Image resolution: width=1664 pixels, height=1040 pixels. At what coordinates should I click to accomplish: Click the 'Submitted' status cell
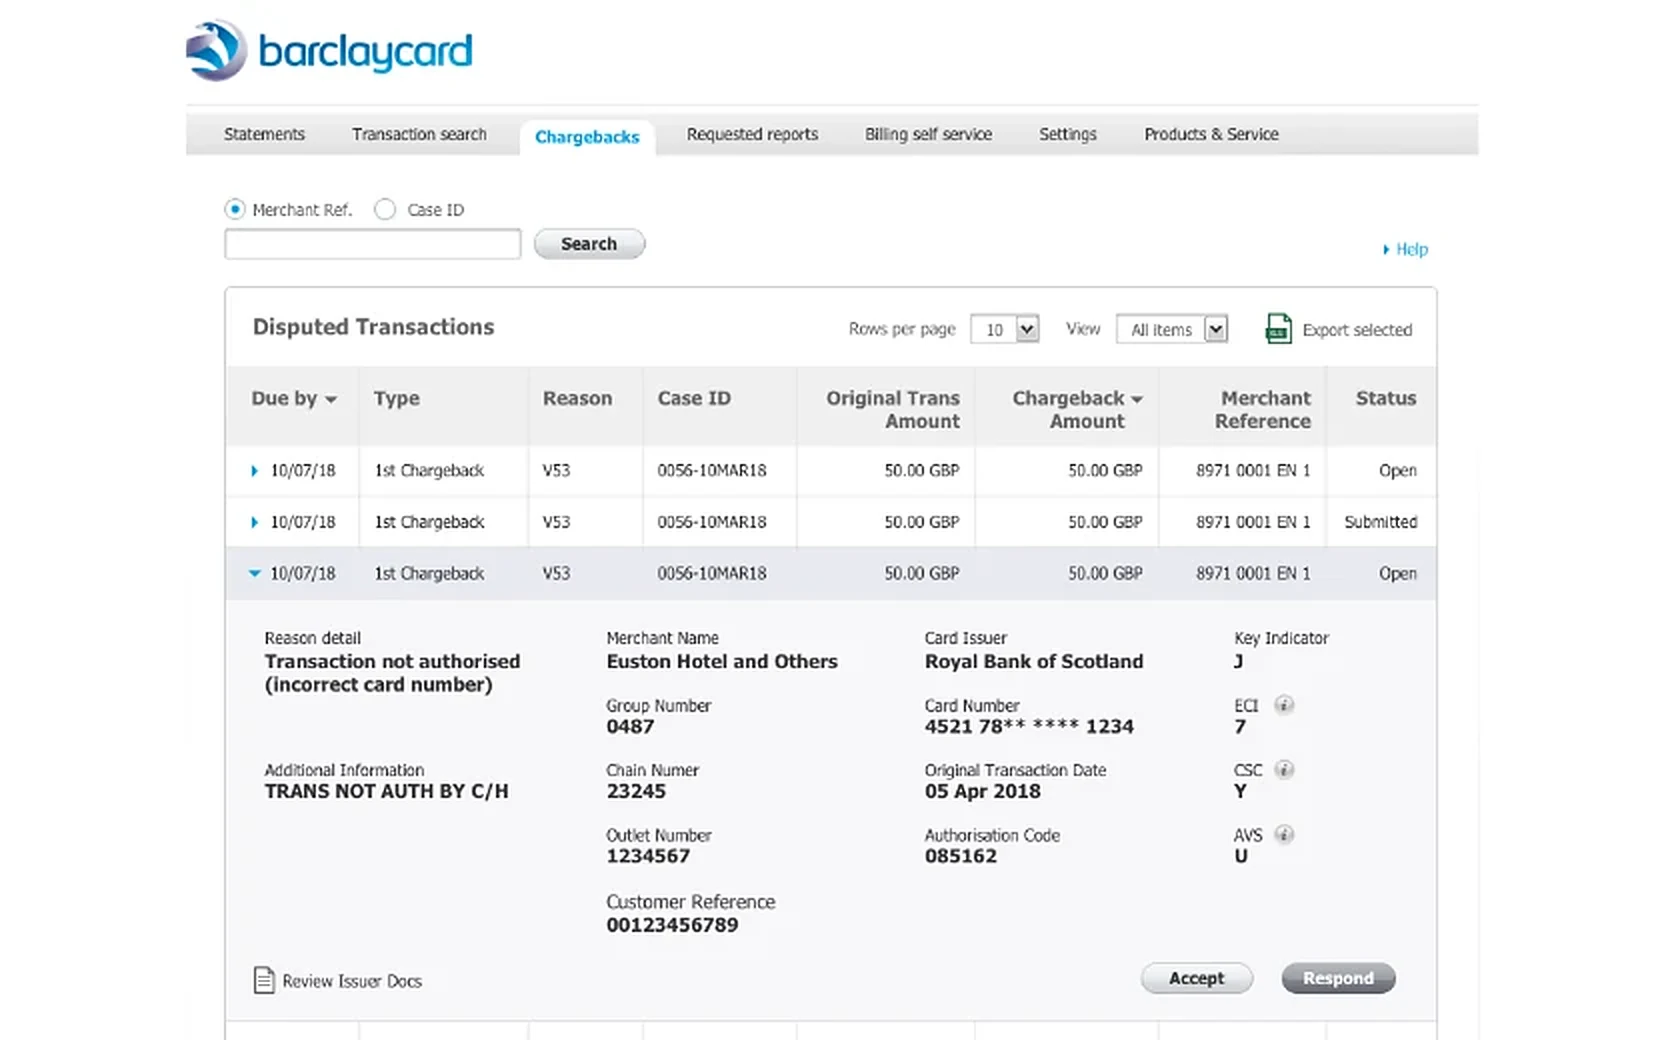click(x=1381, y=522)
